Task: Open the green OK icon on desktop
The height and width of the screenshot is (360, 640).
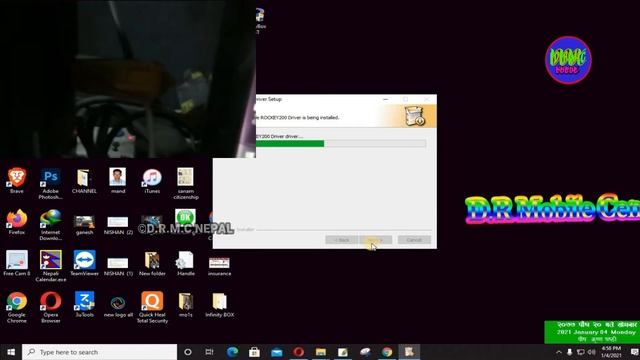Action: 185,217
